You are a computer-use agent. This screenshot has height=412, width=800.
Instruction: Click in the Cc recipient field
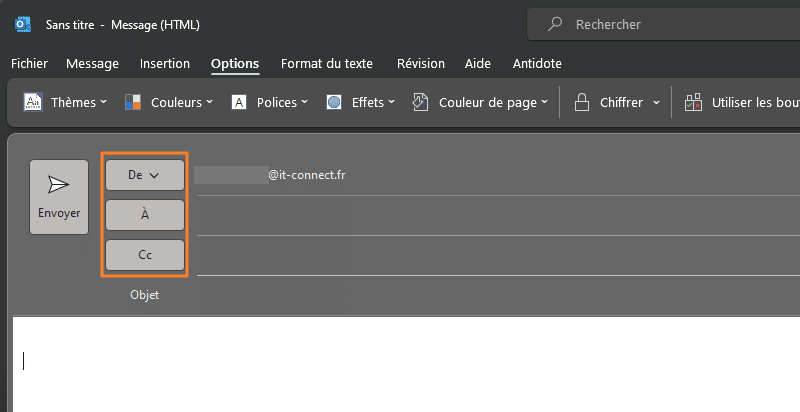(x=498, y=255)
